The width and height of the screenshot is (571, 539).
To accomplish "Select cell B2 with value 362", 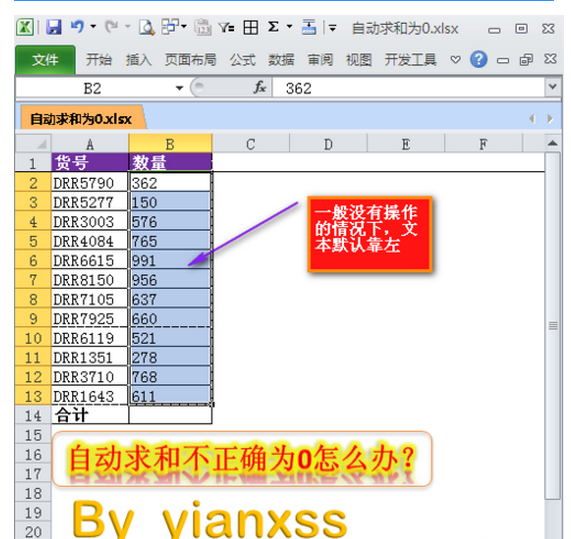I will click(x=170, y=182).
